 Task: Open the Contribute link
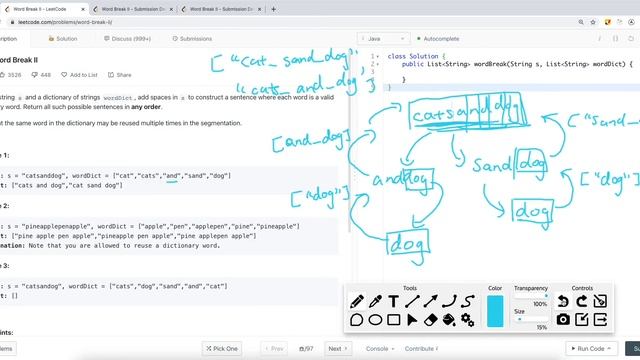point(422,349)
